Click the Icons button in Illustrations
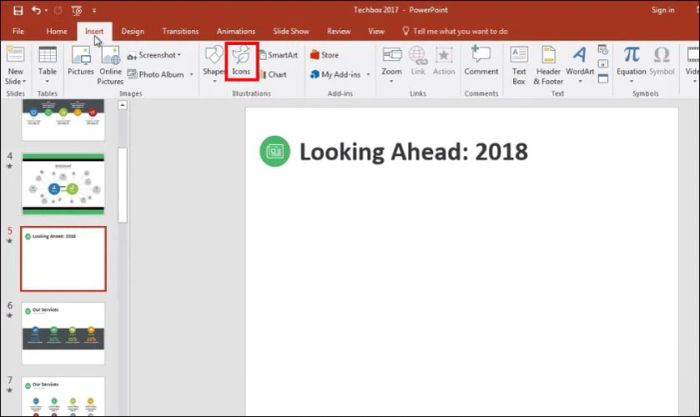Image resolution: width=700 pixels, height=417 pixels. click(x=241, y=61)
